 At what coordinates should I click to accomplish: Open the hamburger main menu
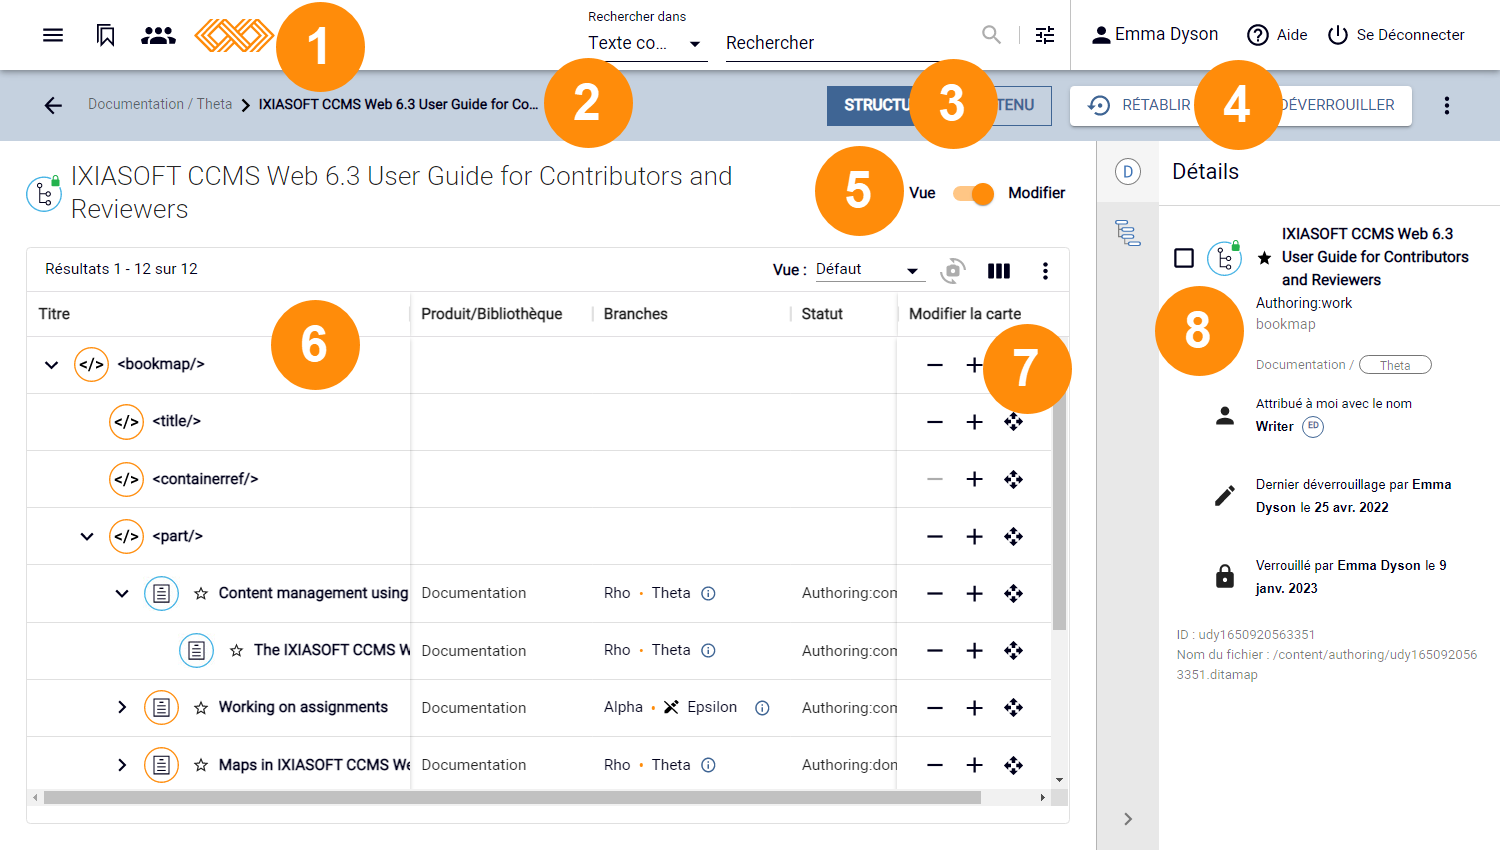[x=53, y=35]
